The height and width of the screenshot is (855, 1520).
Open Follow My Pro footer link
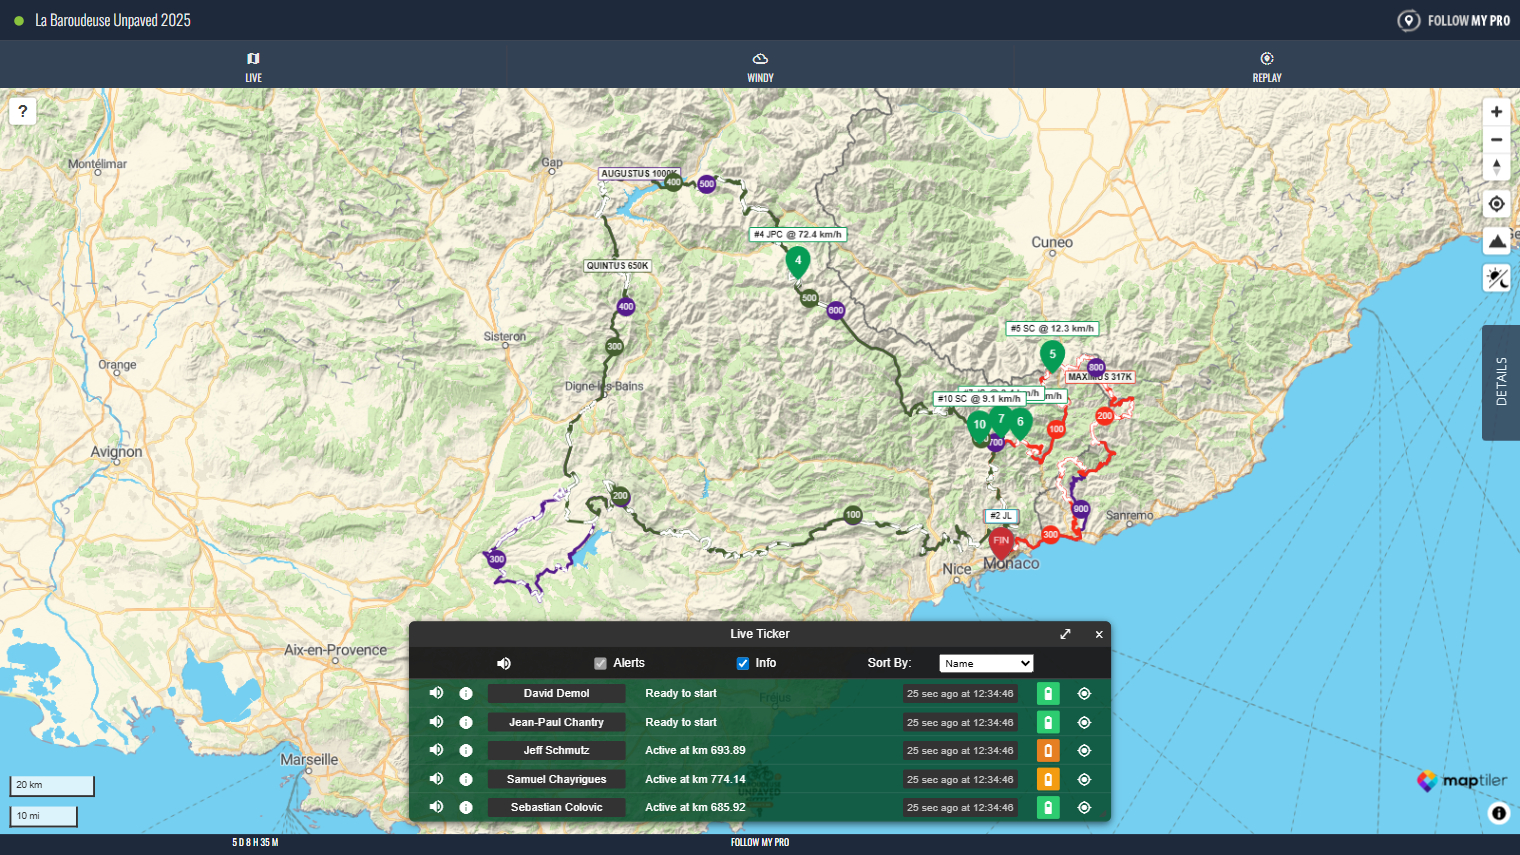tap(759, 842)
